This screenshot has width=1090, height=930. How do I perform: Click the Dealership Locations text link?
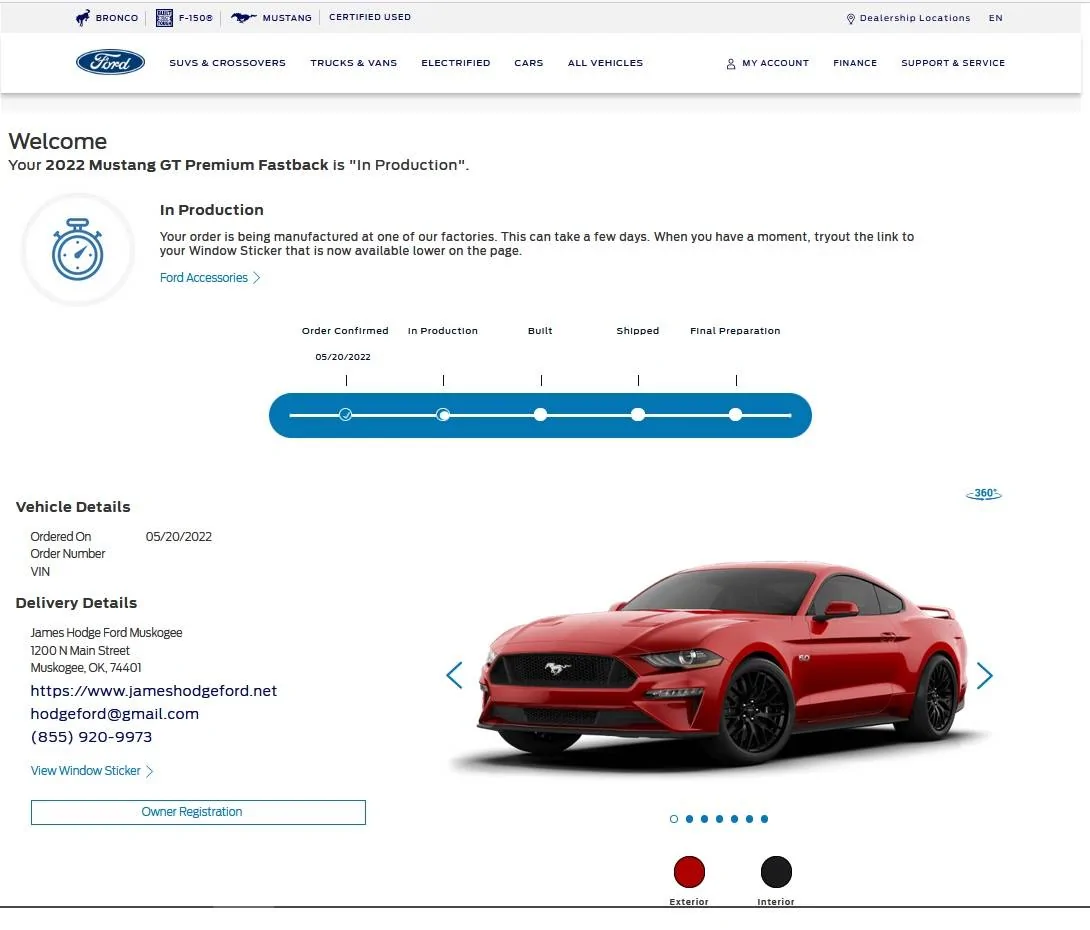pos(915,18)
